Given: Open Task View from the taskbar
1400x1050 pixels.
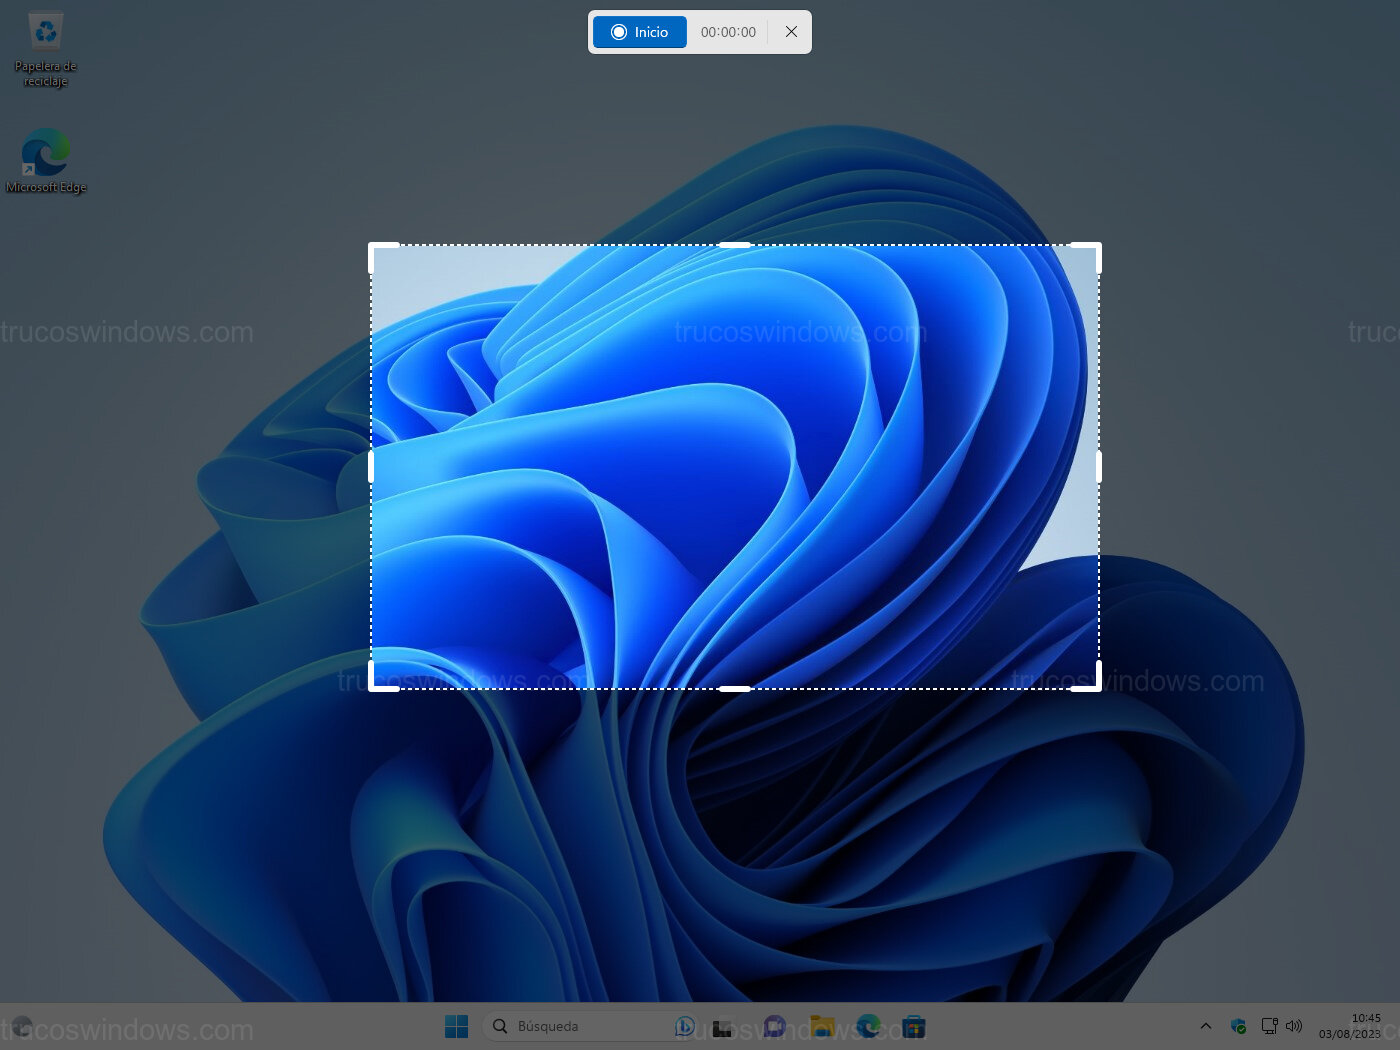Looking at the screenshot, I should tap(722, 1027).
